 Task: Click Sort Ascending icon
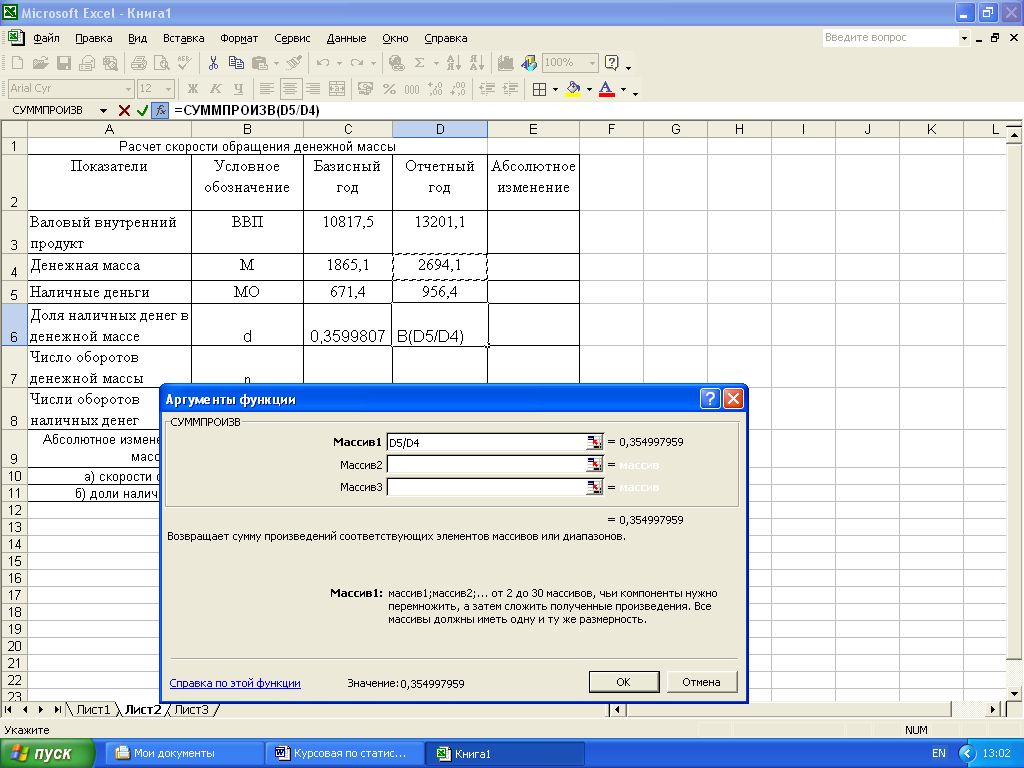(453, 63)
